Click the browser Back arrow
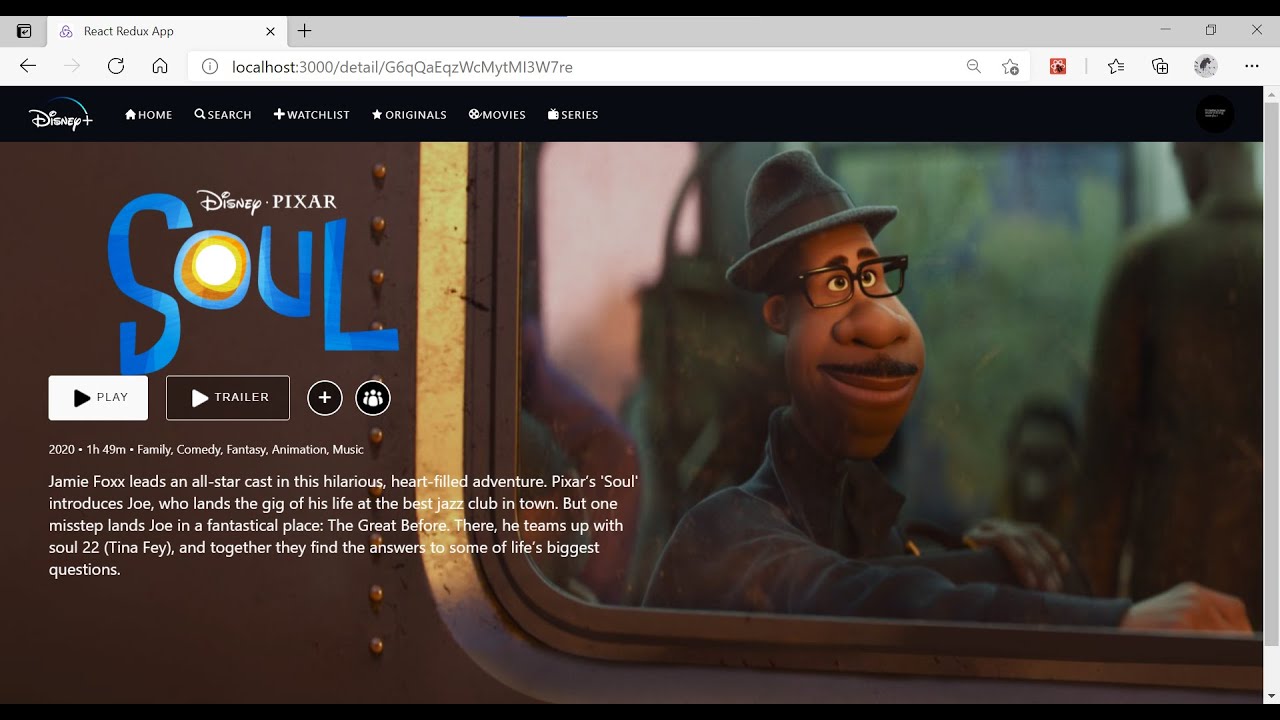1280x720 pixels. (28, 66)
